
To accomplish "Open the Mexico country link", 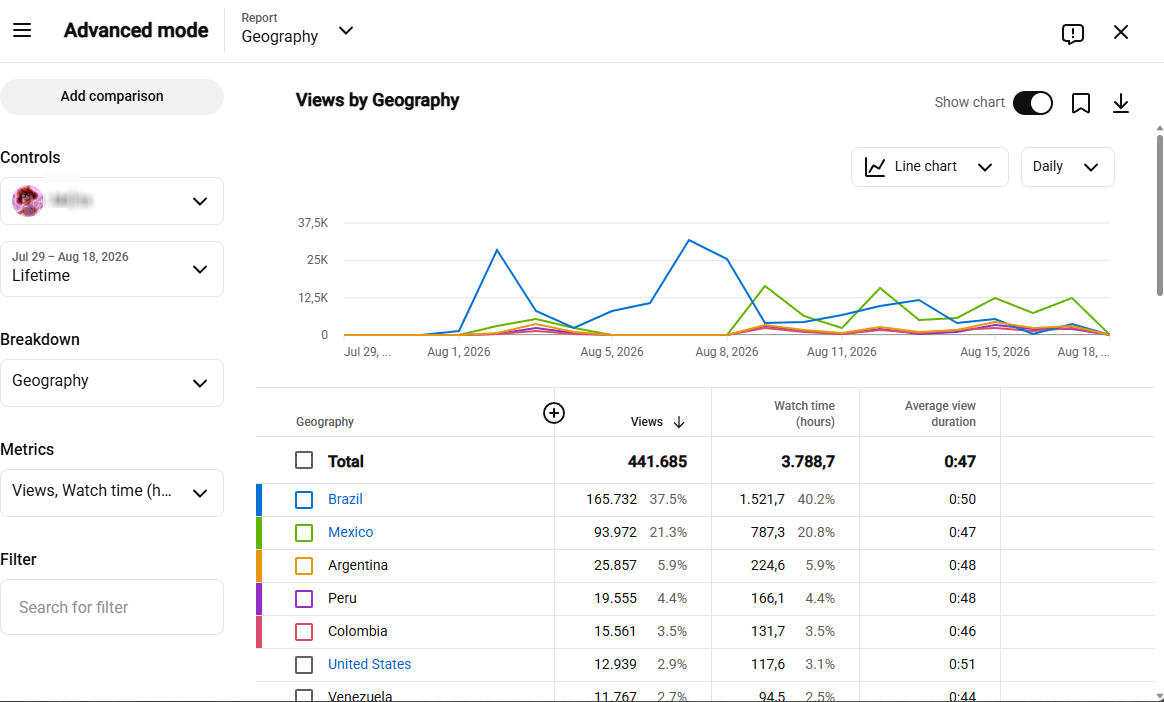I will [350, 532].
